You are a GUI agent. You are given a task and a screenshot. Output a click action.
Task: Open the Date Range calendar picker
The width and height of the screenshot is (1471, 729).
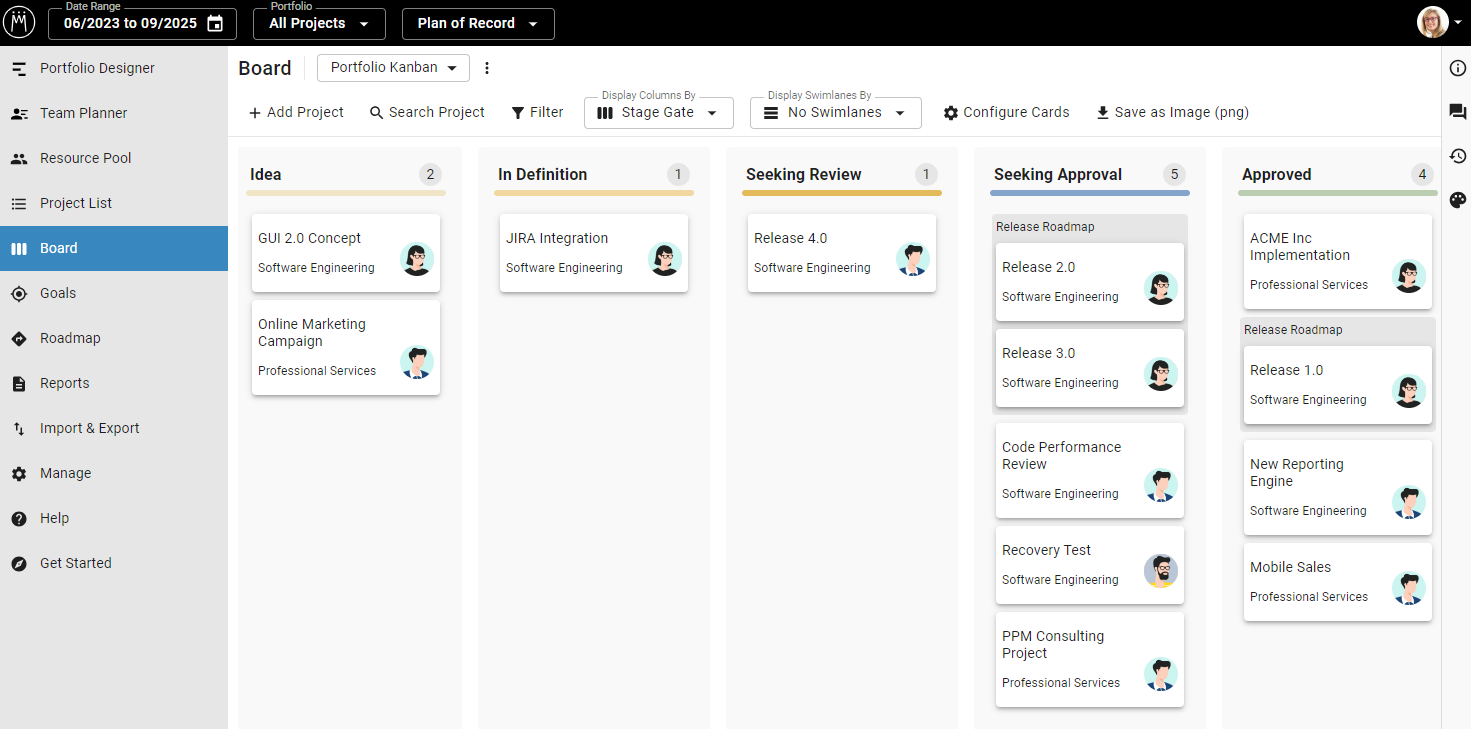pyautogui.click(x=214, y=23)
